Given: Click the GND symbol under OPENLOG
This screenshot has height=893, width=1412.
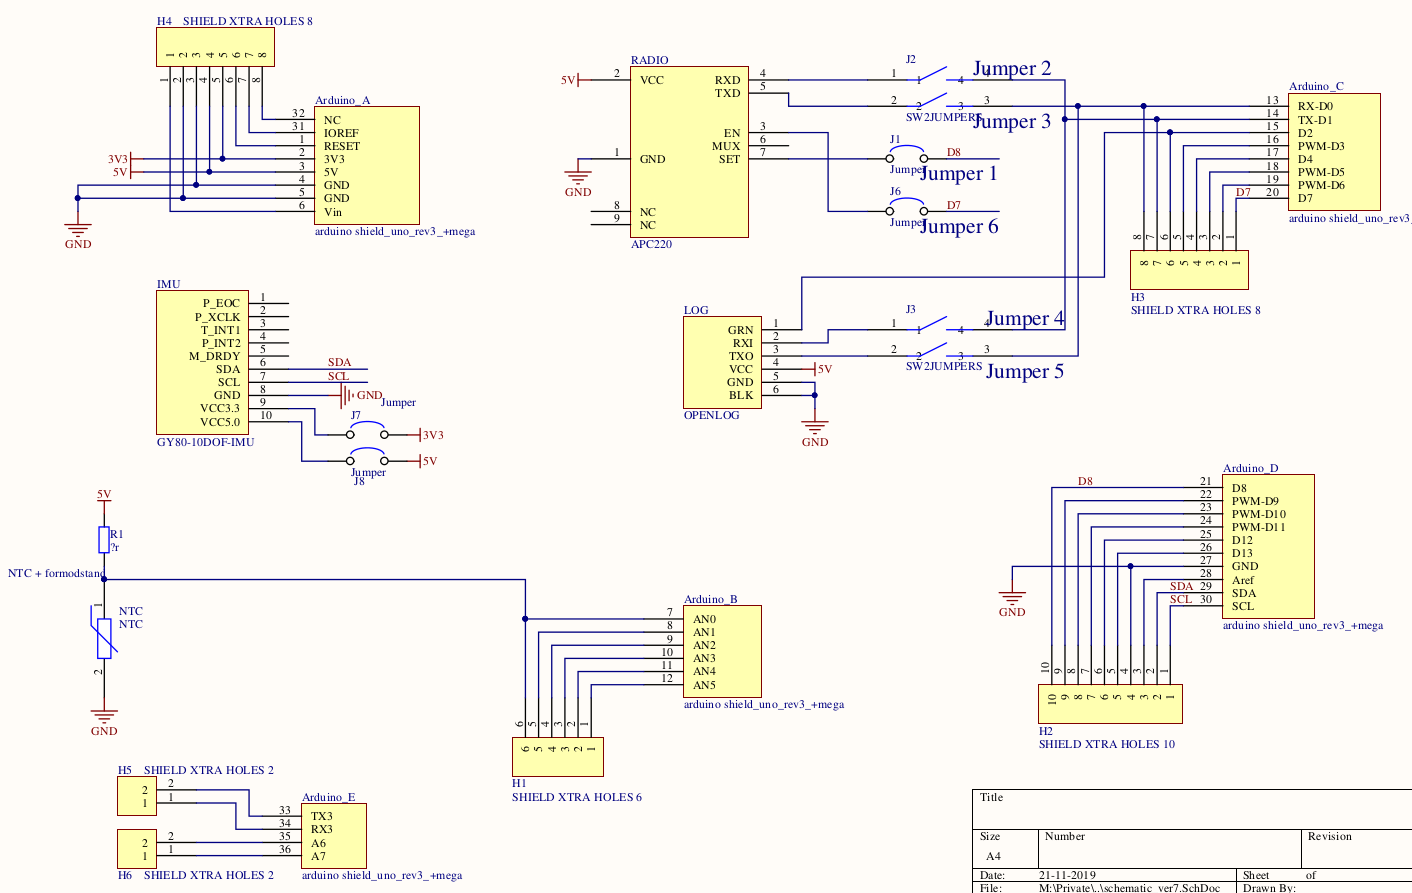Looking at the screenshot, I should tap(815, 430).
